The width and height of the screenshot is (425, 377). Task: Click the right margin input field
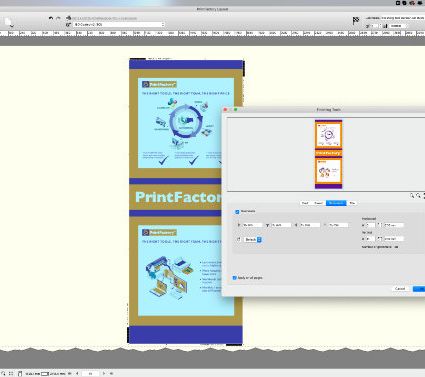[x=310, y=225]
